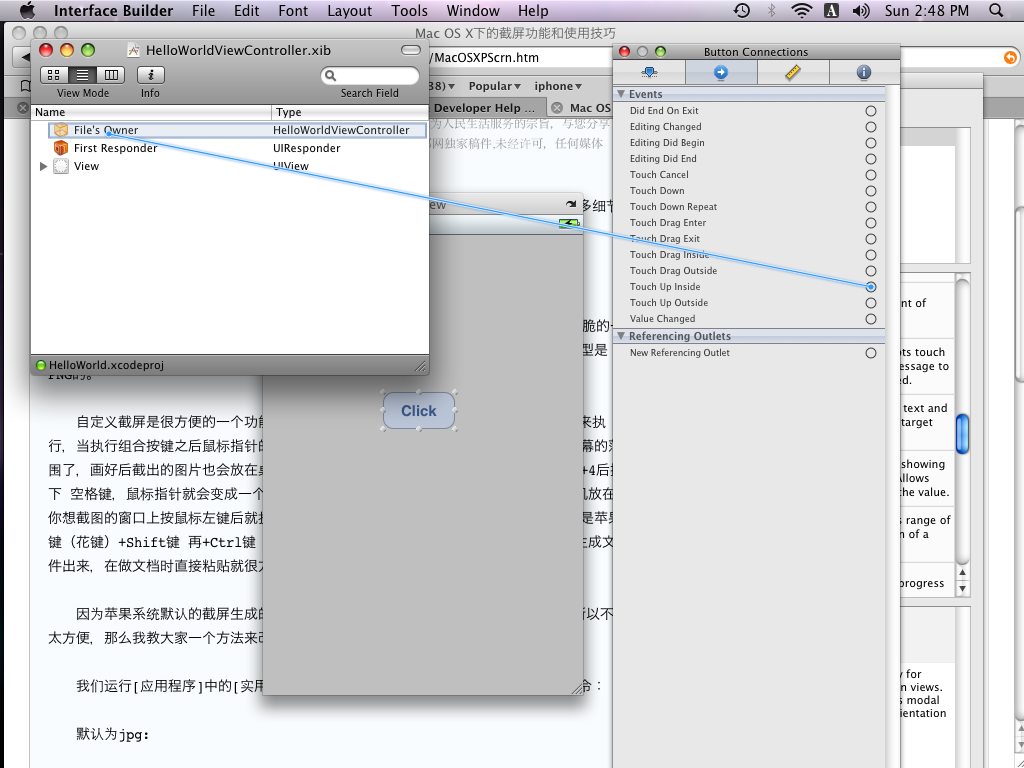Image resolution: width=1024 pixels, height=768 pixels.
Task: Click rotate arrow icon in View window title bar
Action: [571, 204]
